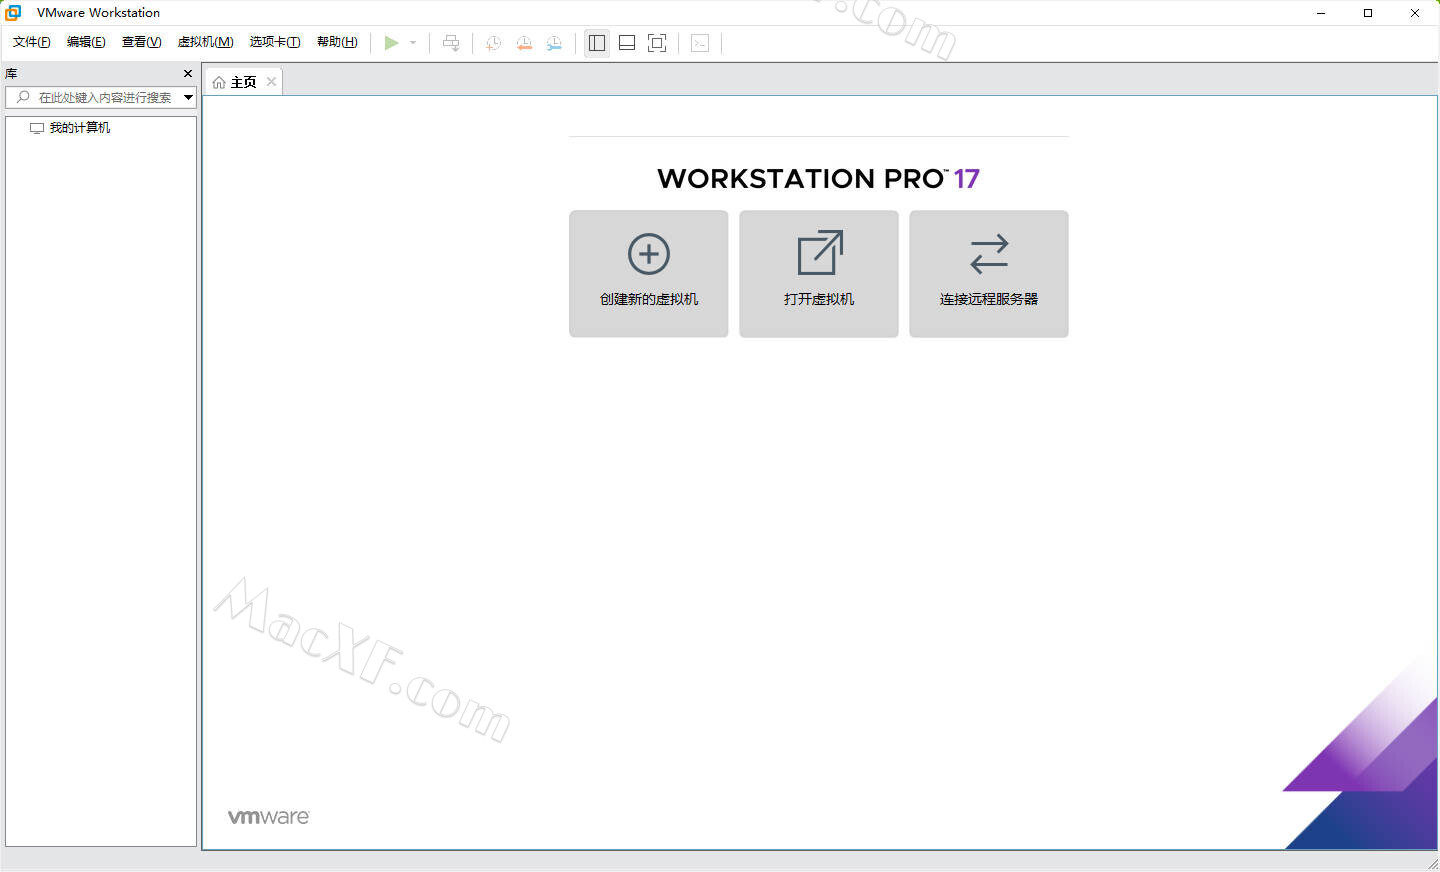Click 打开虚拟机 button

pos(819,274)
